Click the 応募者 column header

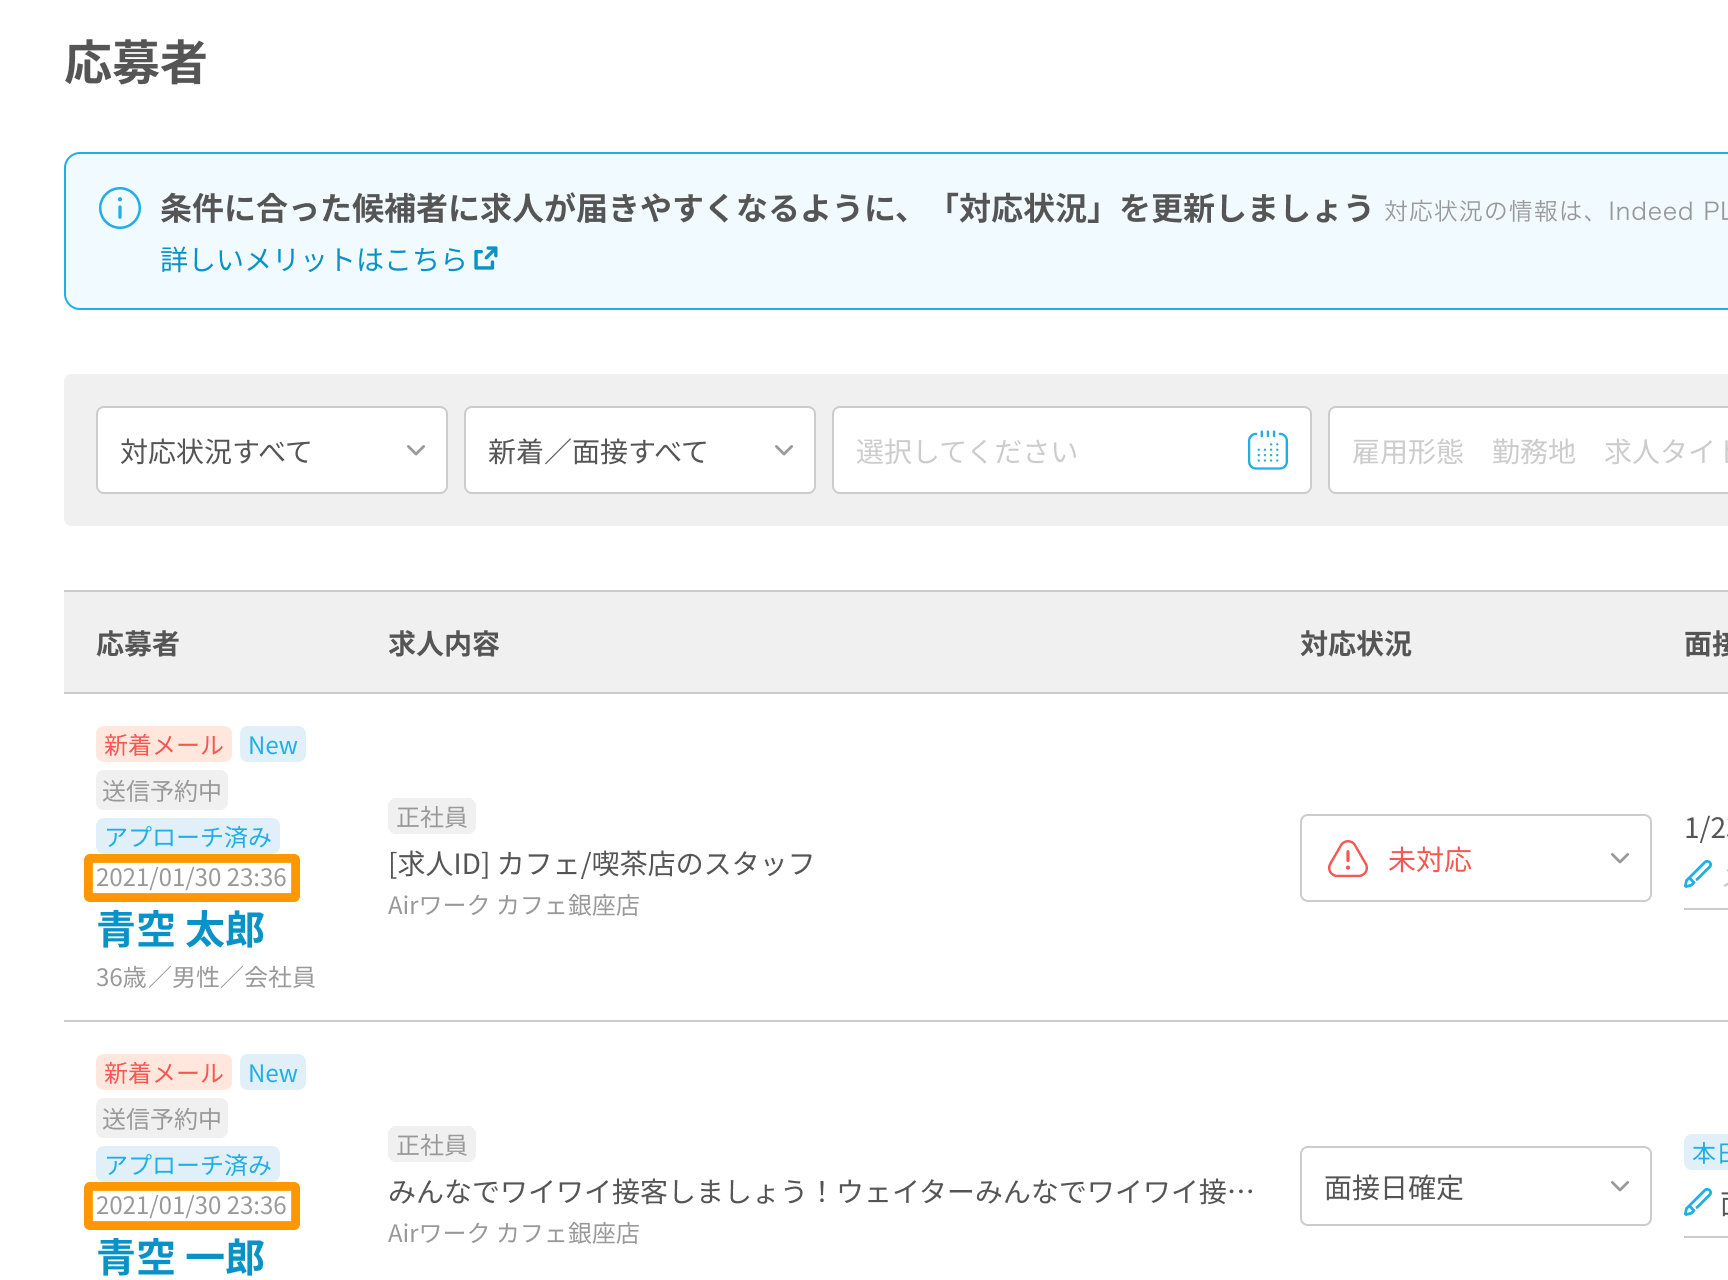pos(138,644)
